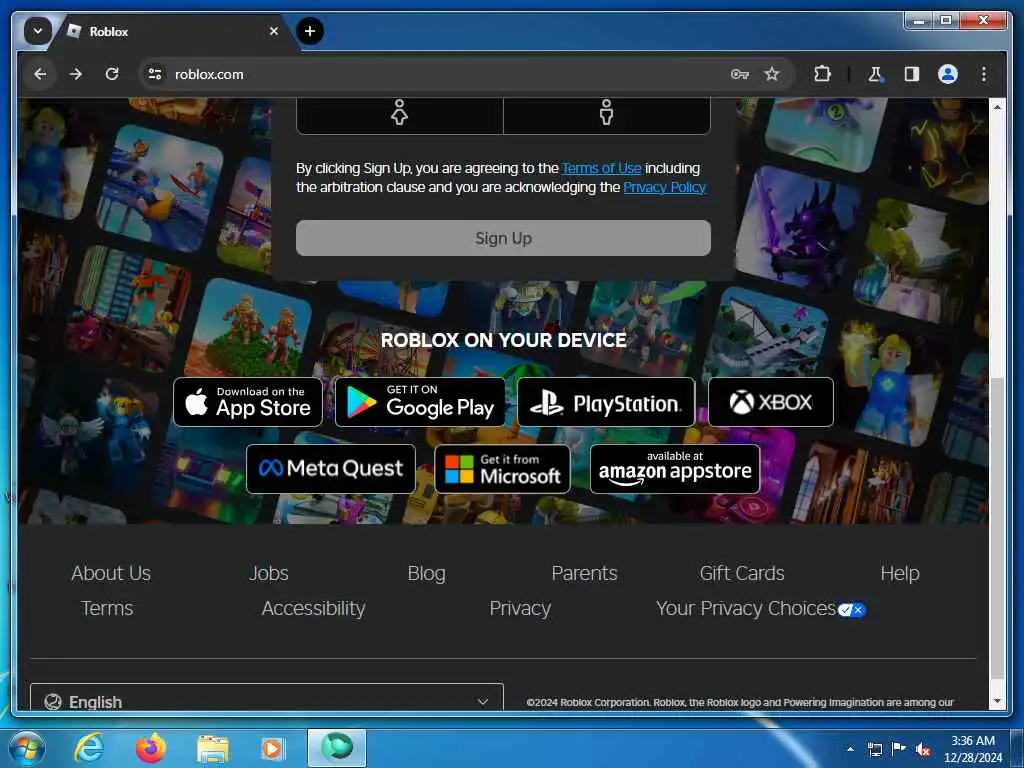Image resolution: width=1024 pixels, height=768 pixels.
Task: Click the page scrollbar up arrow
Action: 997,106
